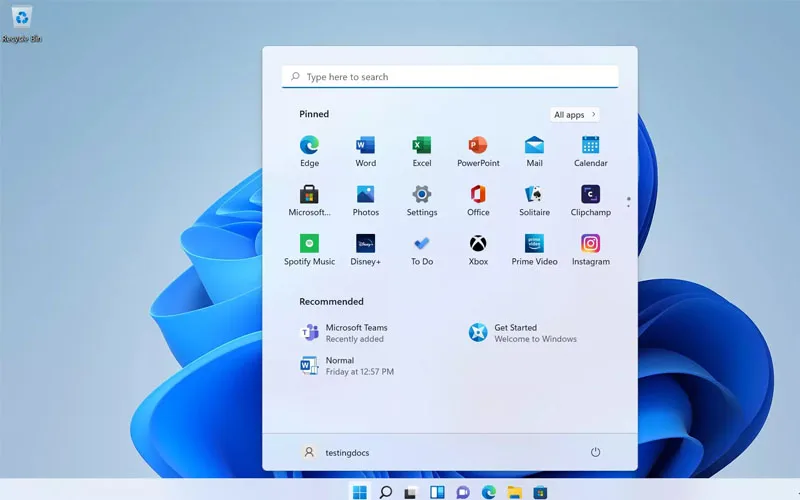Launch the Photos app

point(365,201)
